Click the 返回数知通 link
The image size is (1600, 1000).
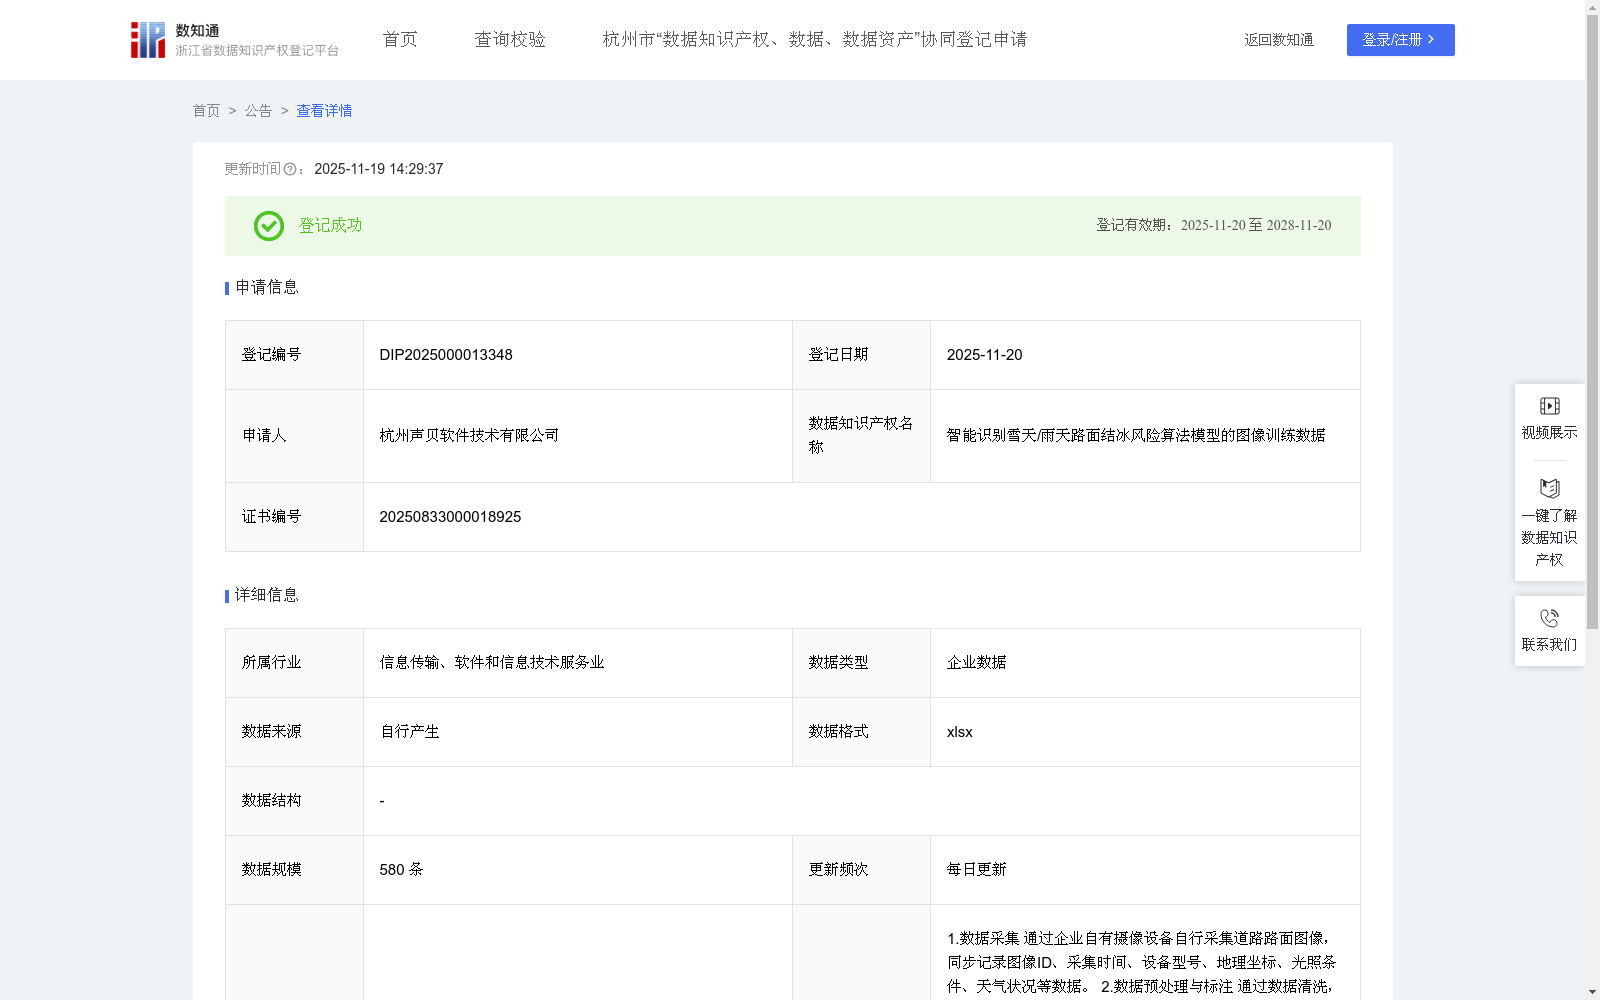click(1278, 40)
